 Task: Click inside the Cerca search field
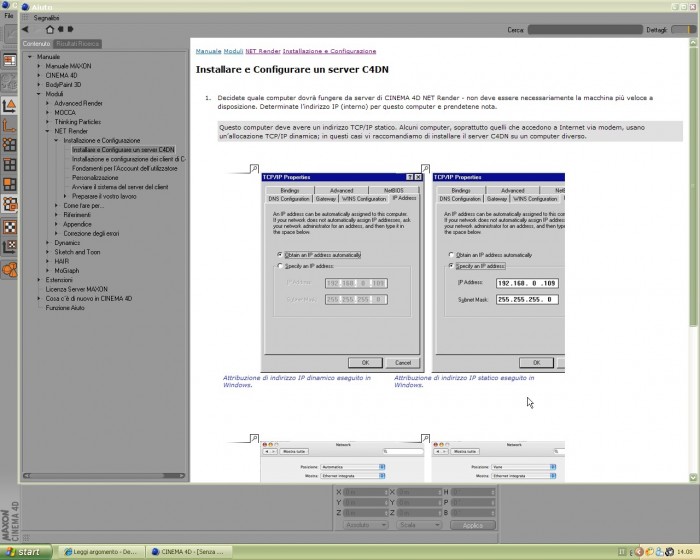coord(585,30)
